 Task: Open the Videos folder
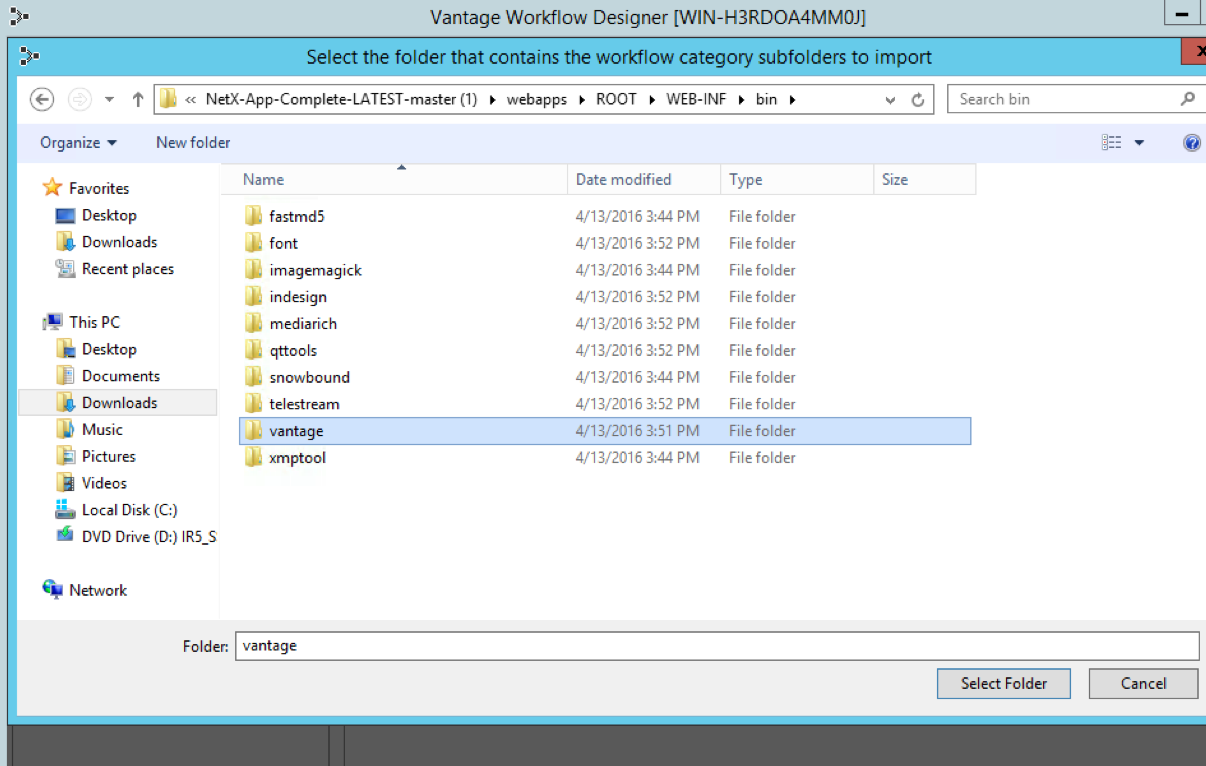click(x=104, y=483)
